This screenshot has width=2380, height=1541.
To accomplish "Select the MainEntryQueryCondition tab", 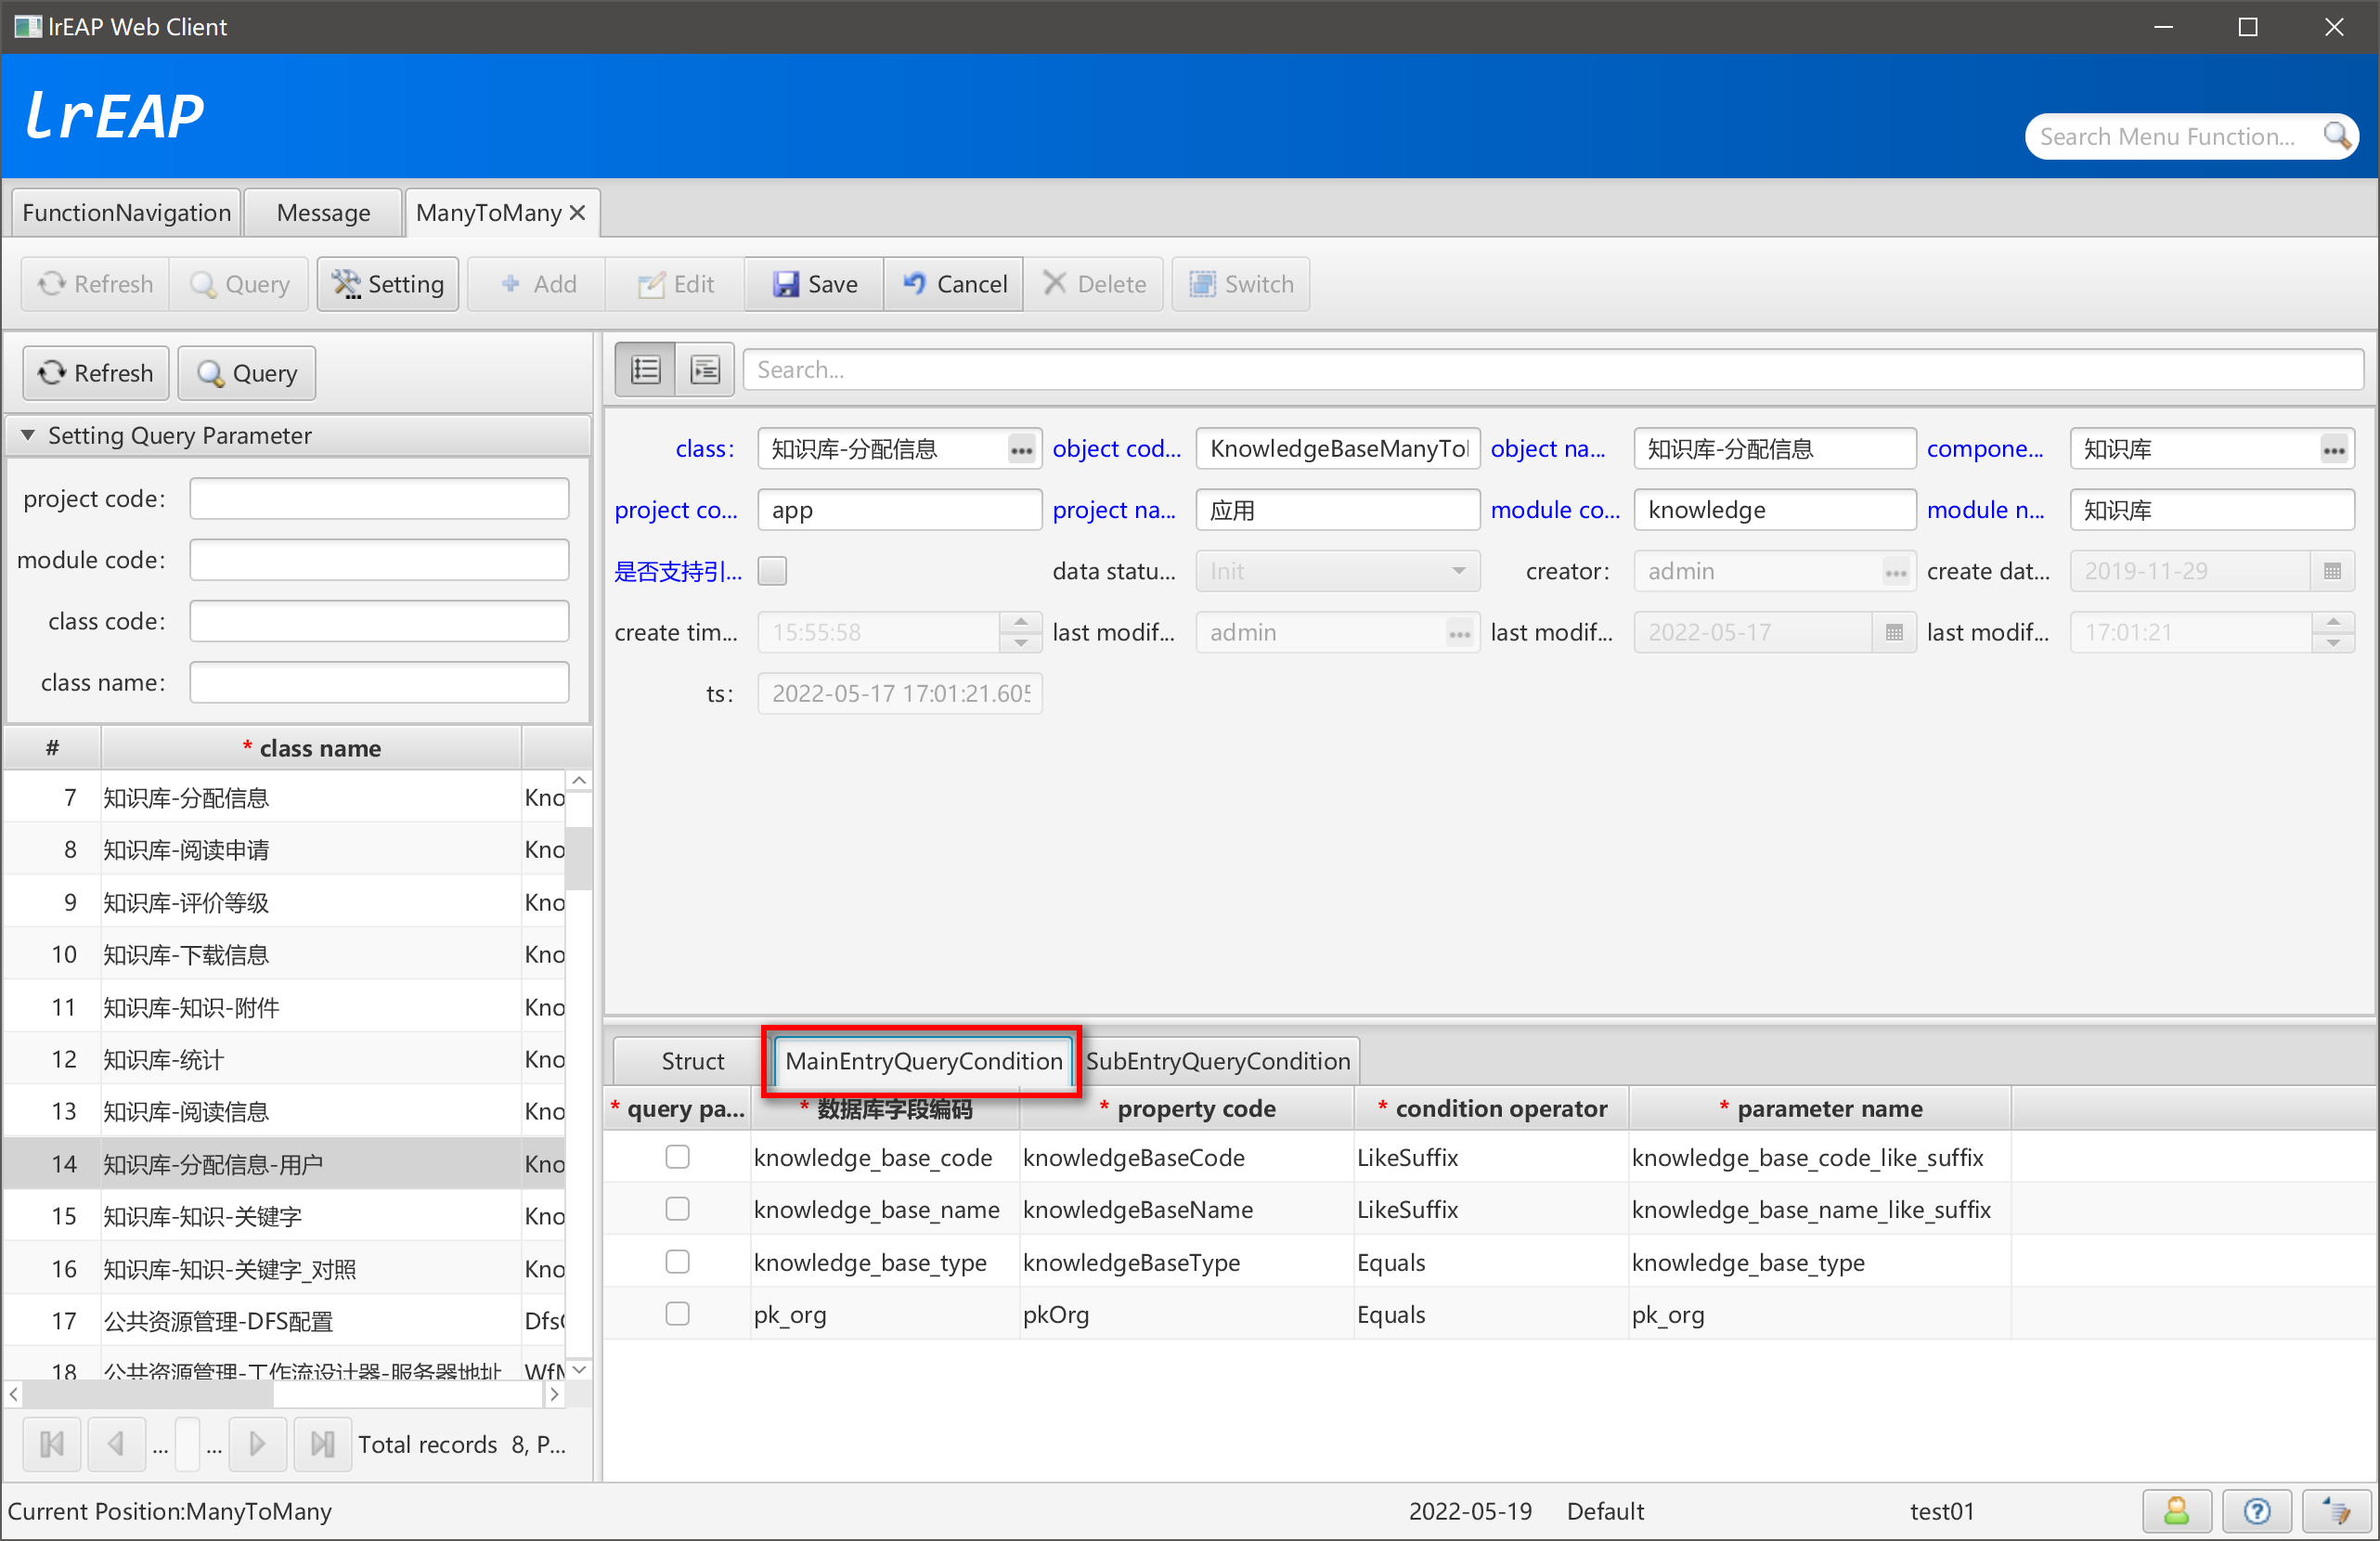I will [923, 1061].
